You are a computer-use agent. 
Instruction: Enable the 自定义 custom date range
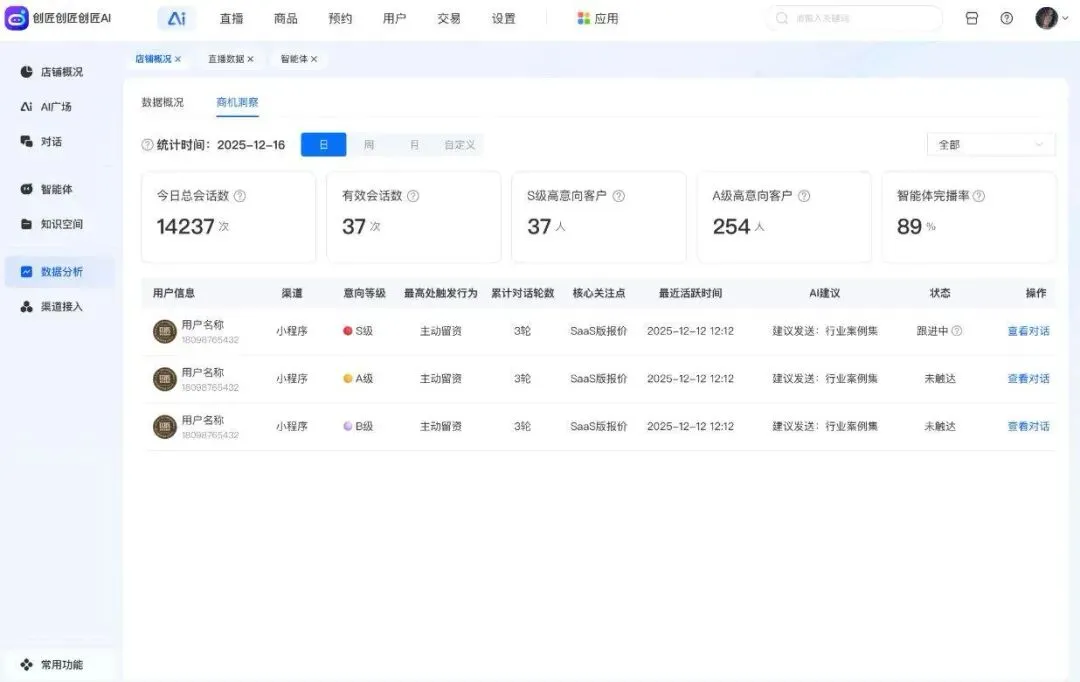point(460,144)
